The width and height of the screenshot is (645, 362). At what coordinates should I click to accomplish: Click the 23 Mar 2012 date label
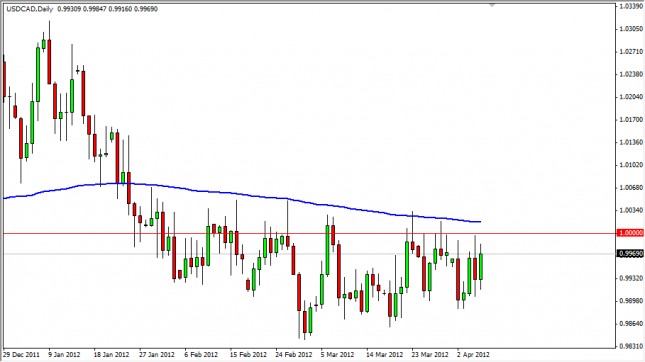click(430, 354)
